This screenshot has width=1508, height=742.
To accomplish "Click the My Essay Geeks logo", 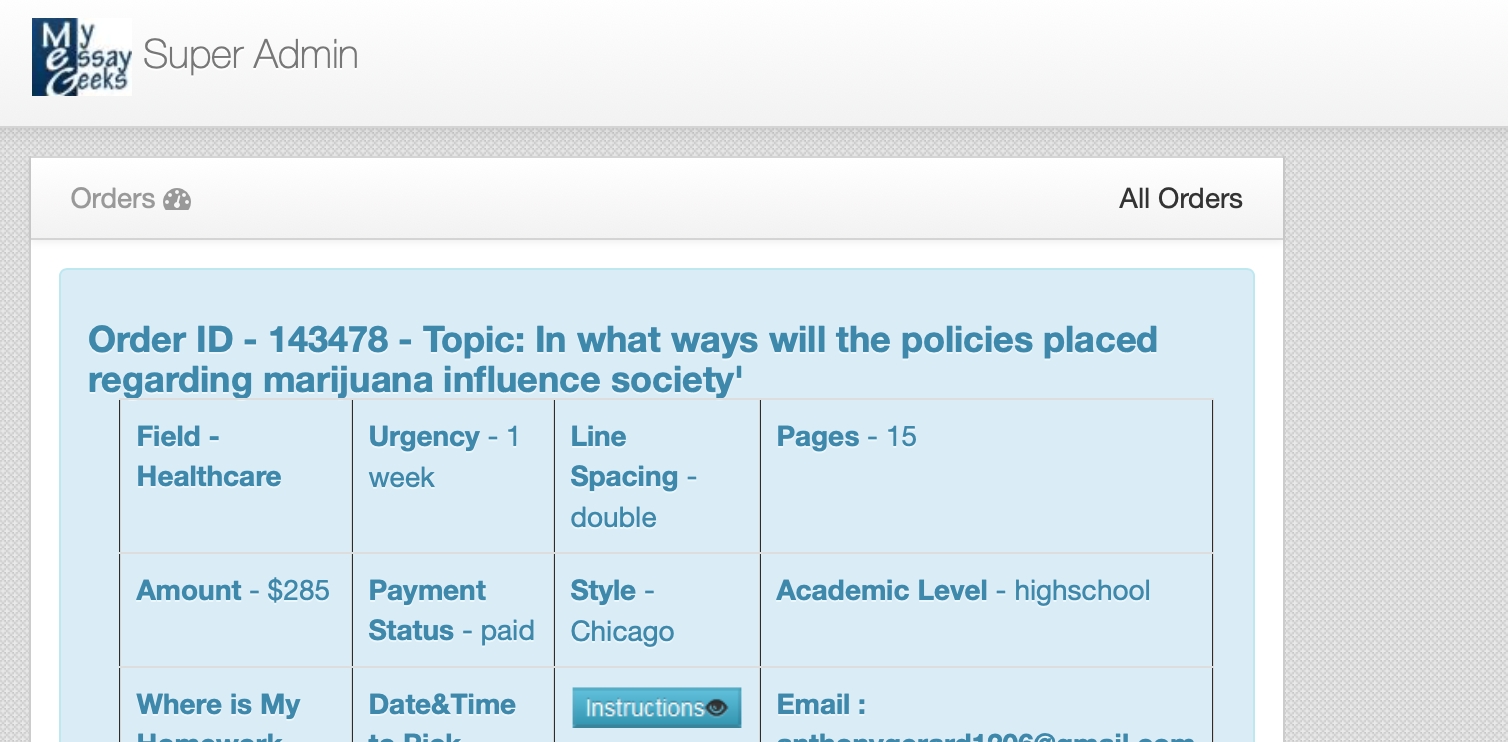I will pyautogui.click(x=81, y=57).
